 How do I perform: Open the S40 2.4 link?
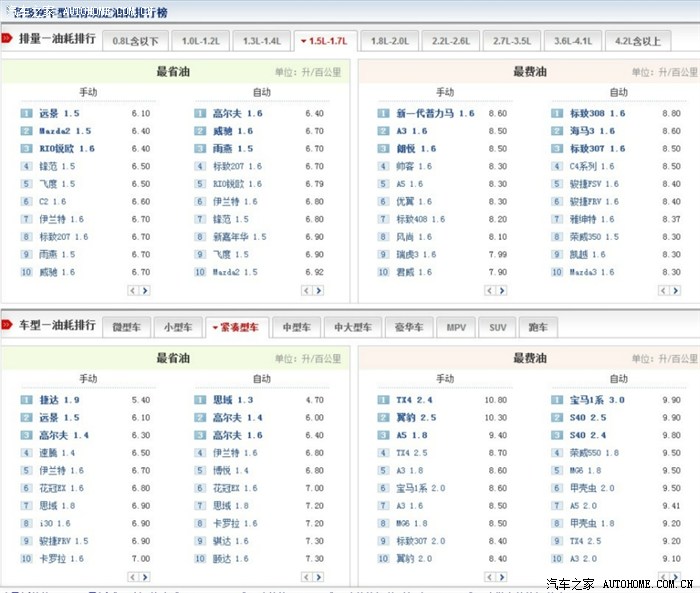(588, 435)
